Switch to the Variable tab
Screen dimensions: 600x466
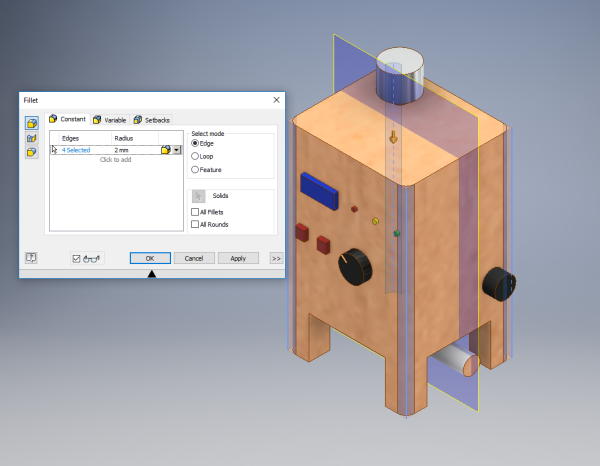(110, 120)
